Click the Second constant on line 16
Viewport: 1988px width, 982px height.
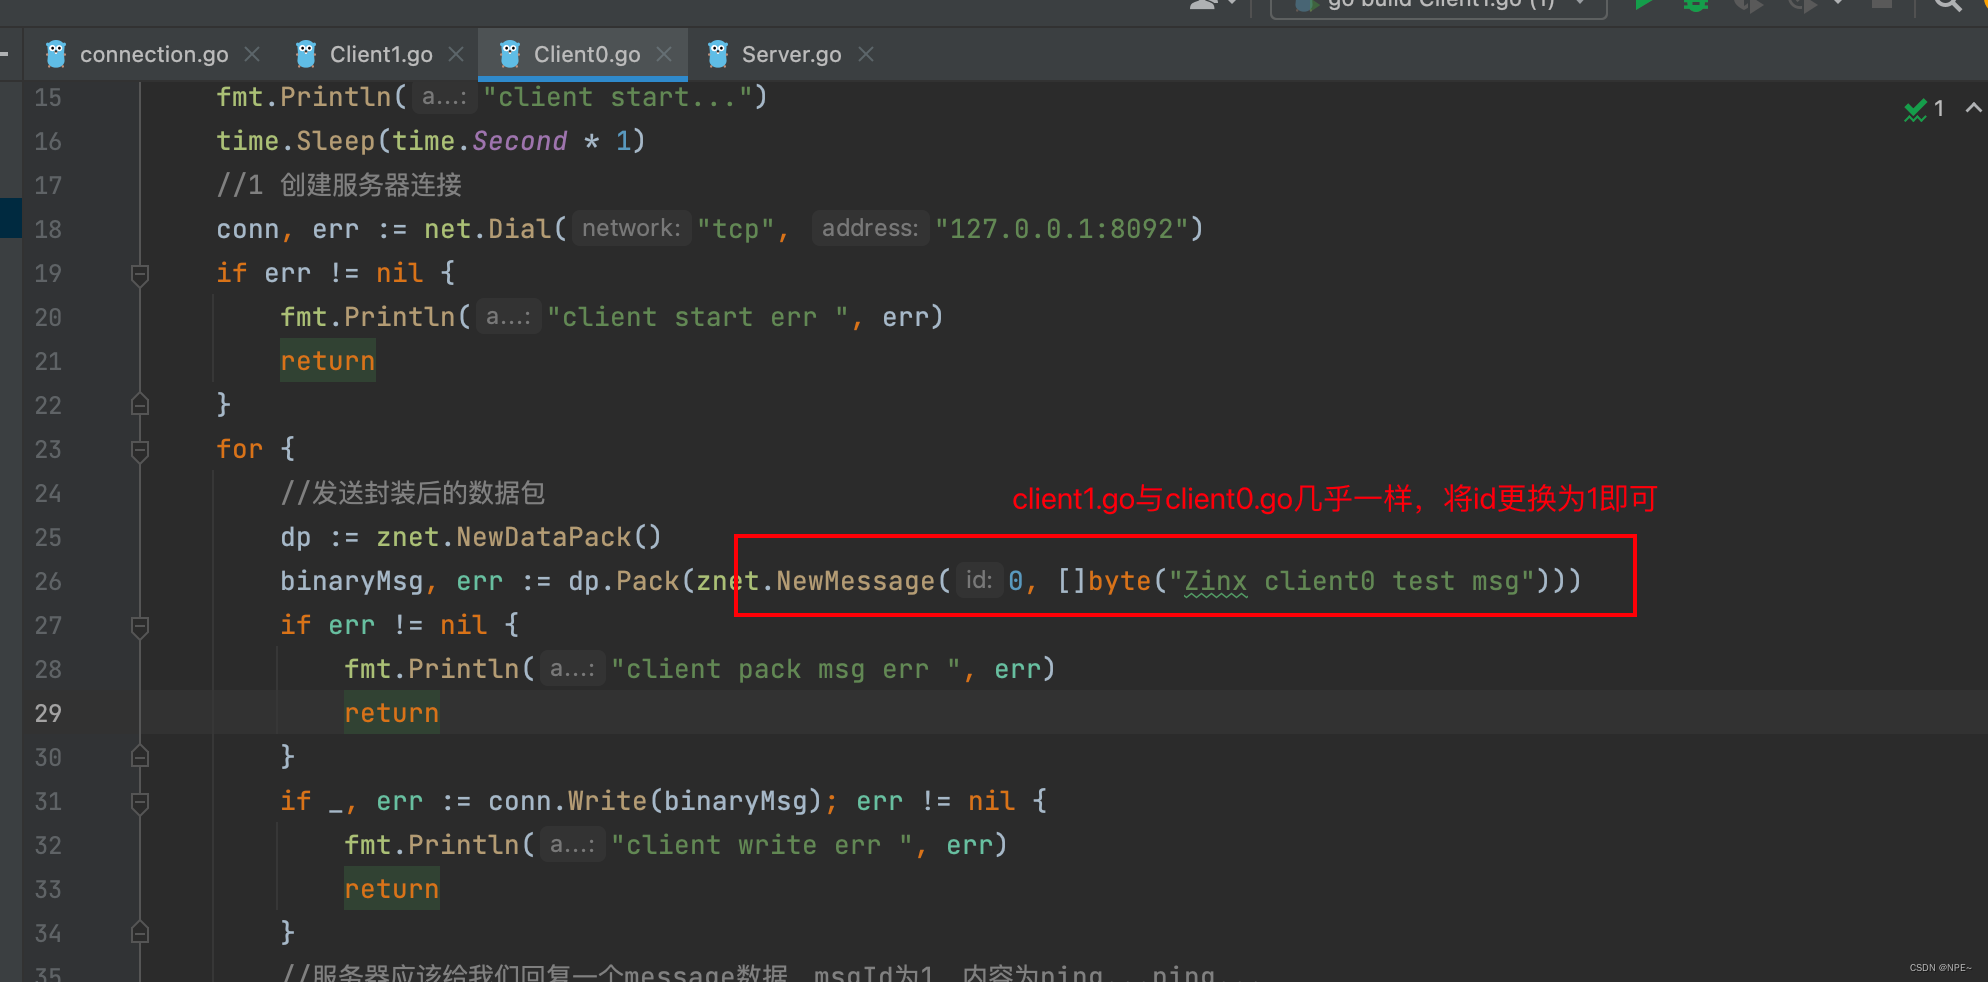pos(519,141)
